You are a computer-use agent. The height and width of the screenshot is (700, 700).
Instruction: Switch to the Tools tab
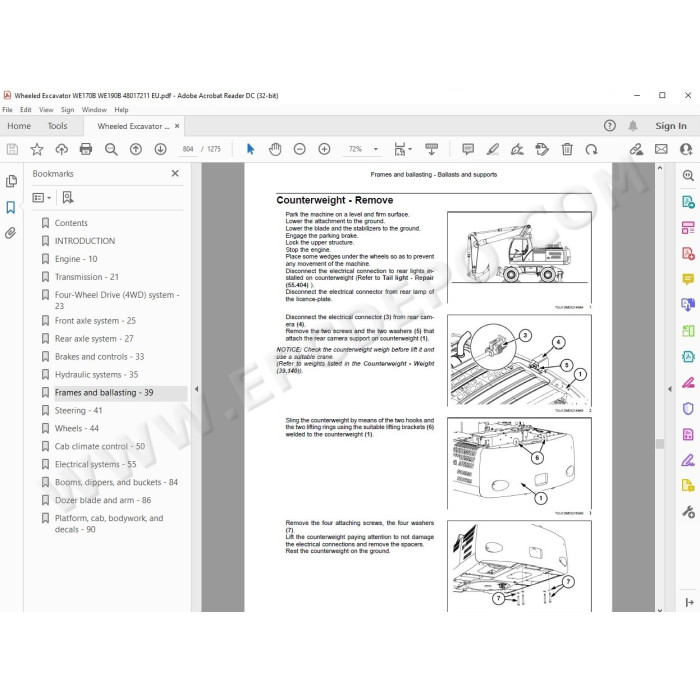pyautogui.click(x=58, y=126)
